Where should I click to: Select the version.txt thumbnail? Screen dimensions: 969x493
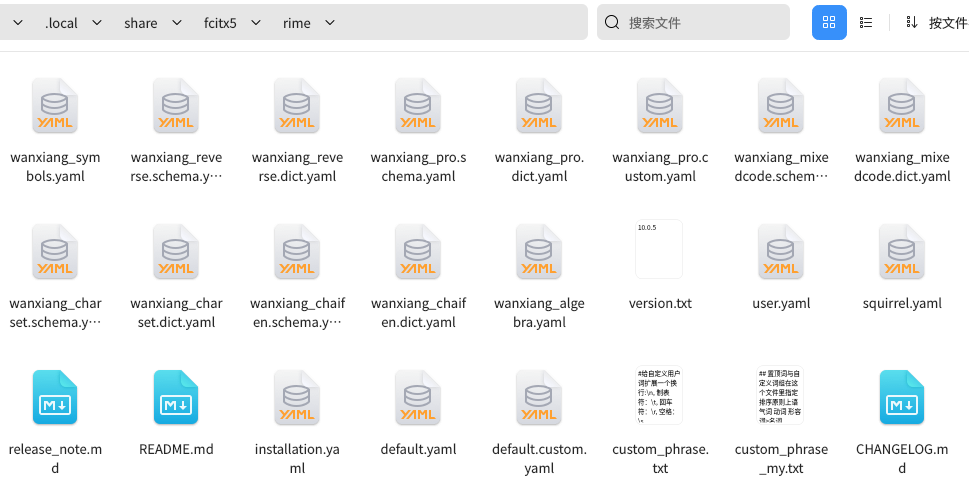tap(659, 249)
